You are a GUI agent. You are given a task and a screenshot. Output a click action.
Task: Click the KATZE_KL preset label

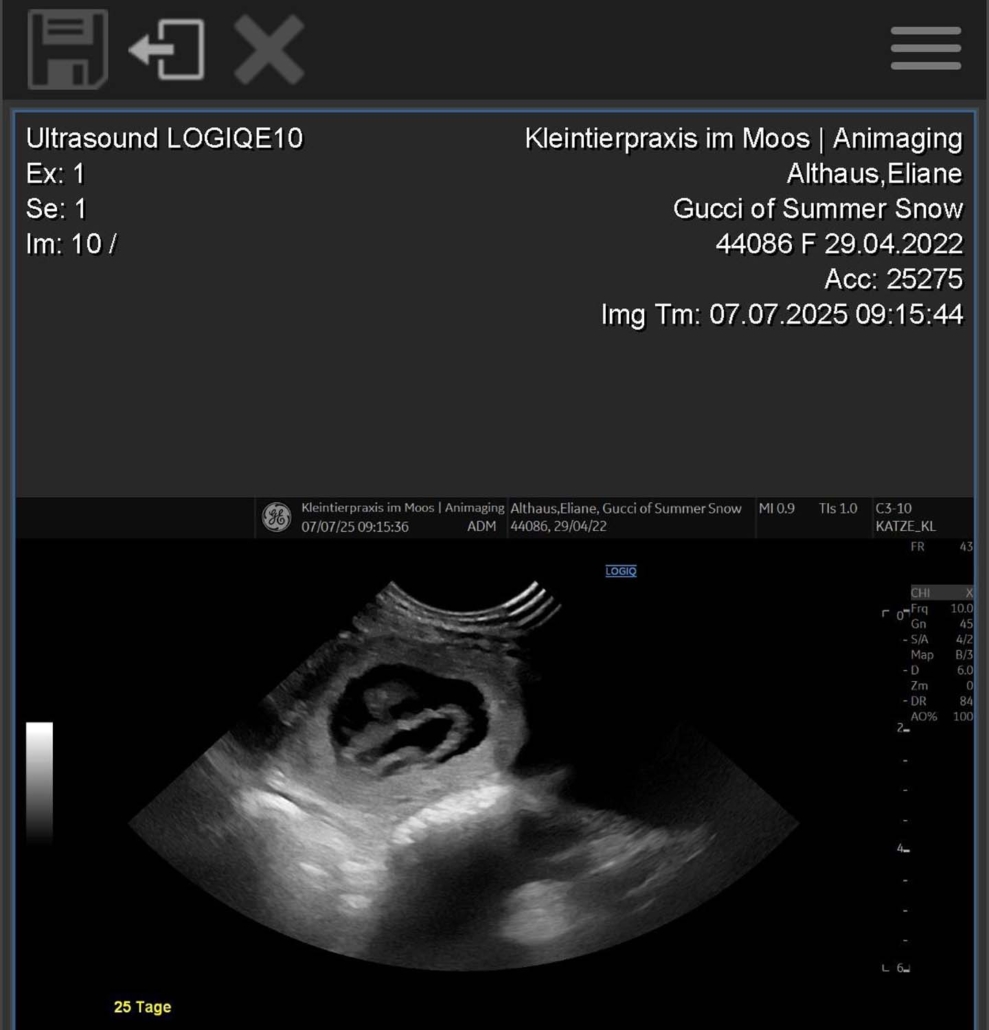pyautogui.click(x=904, y=527)
